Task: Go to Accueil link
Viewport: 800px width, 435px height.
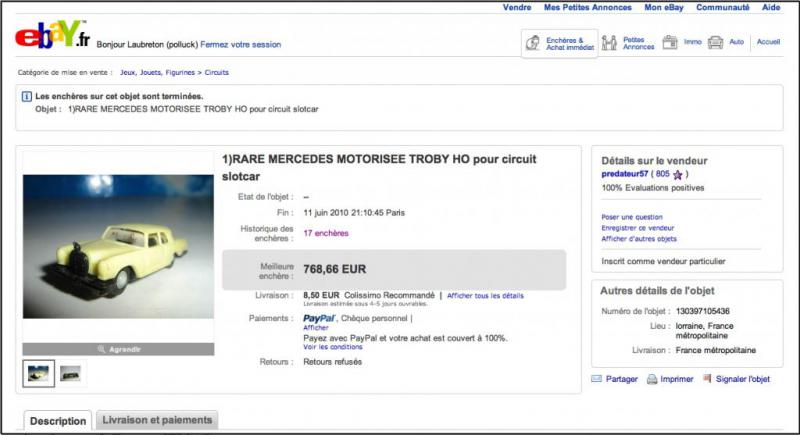Action: (768, 42)
